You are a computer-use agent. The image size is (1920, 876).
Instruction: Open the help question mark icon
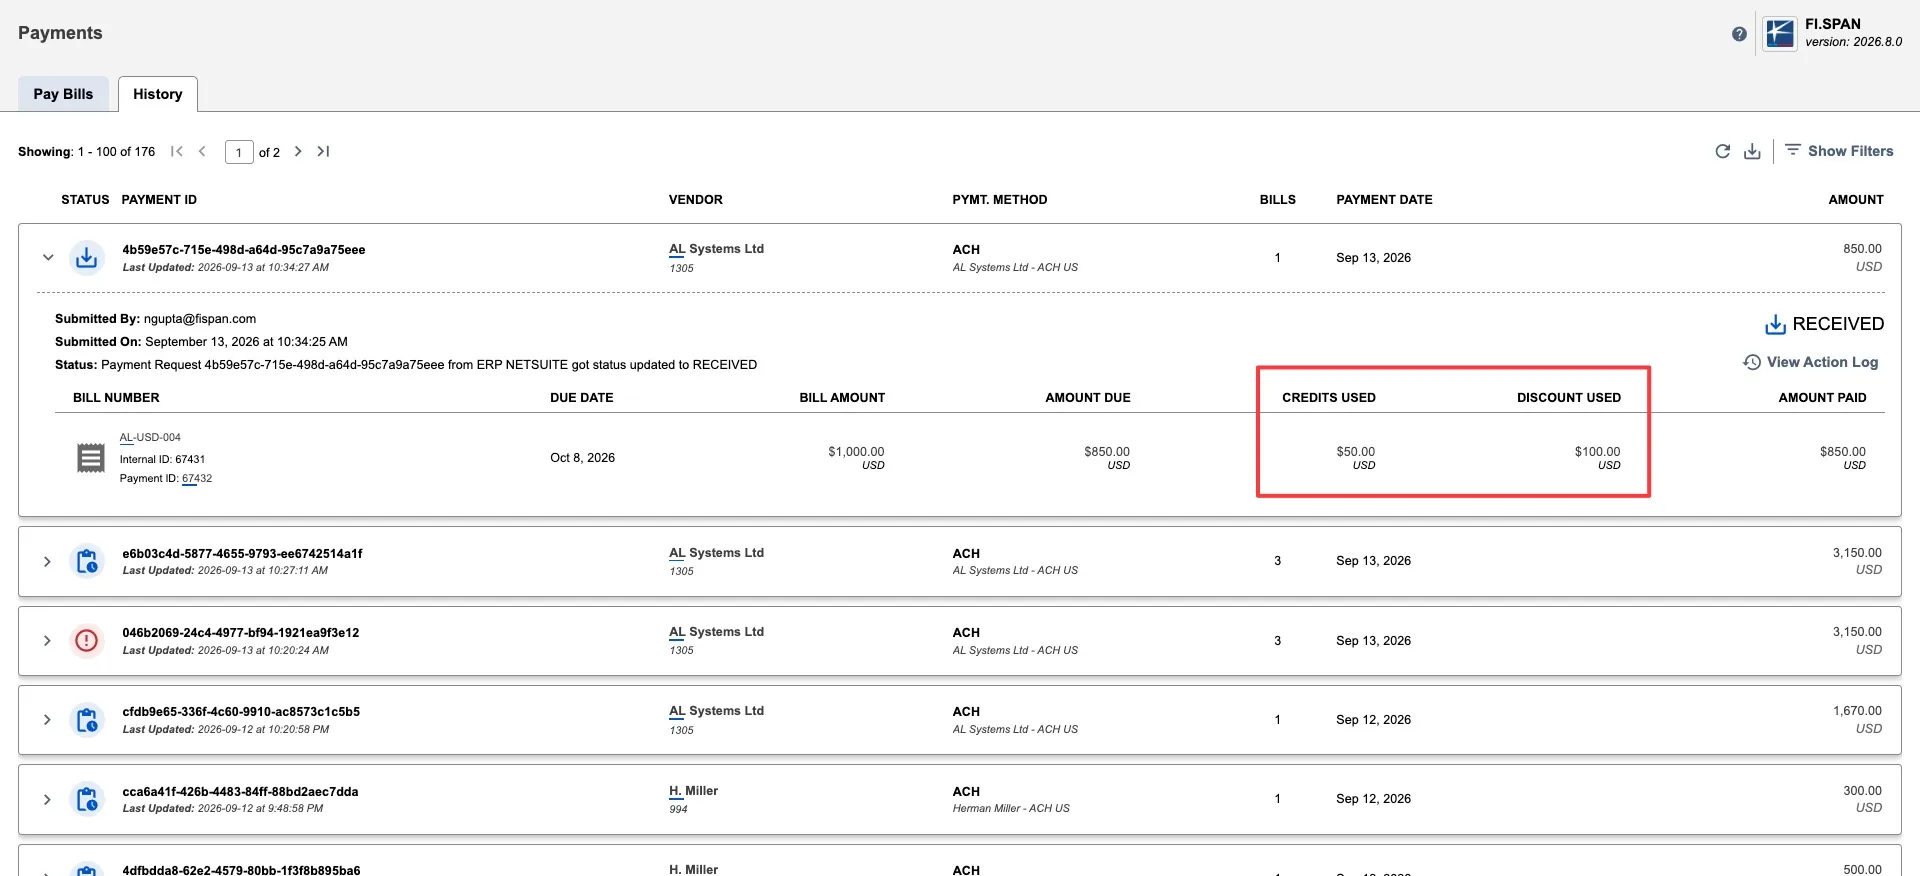(1739, 34)
